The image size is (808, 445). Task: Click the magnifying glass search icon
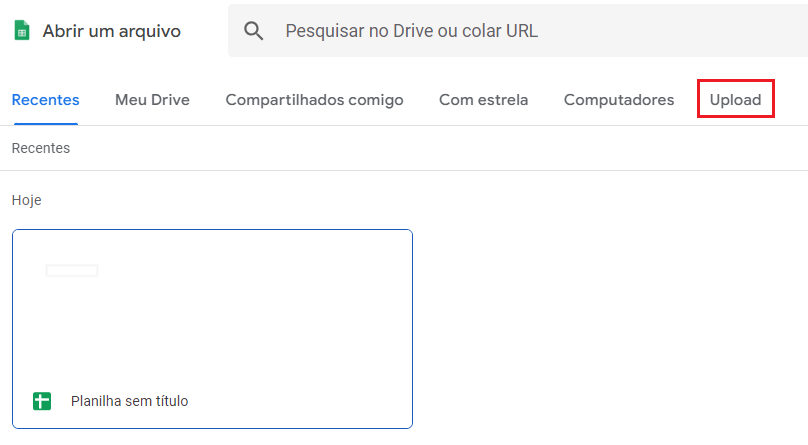point(253,31)
